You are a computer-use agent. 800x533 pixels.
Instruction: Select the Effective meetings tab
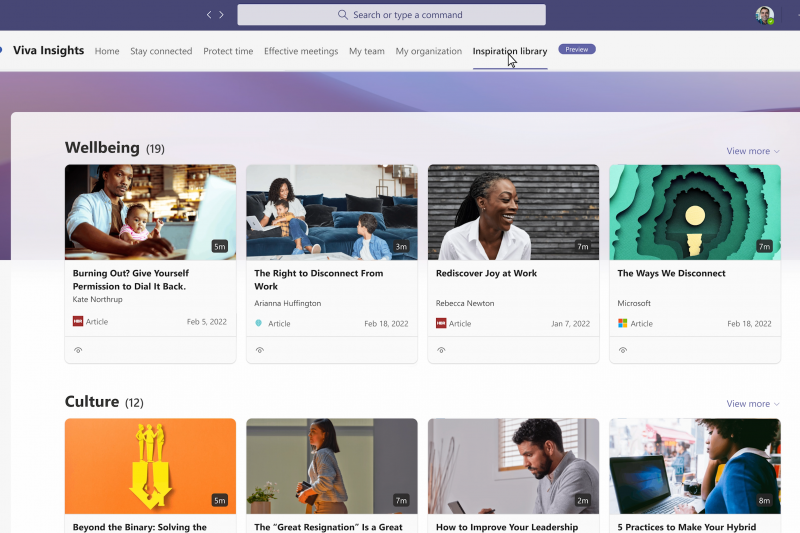[x=301, y=51]
